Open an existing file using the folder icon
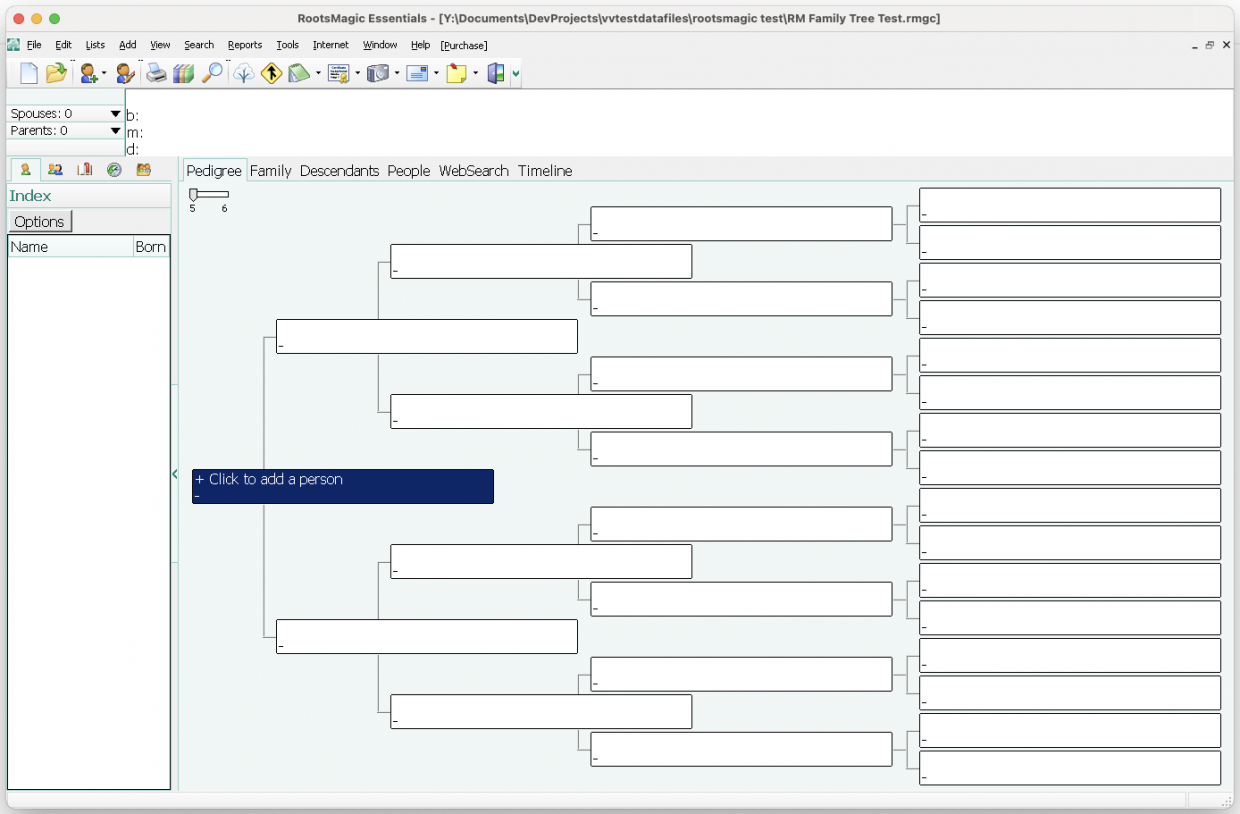Screen dimensions: 1240x814 55,72
